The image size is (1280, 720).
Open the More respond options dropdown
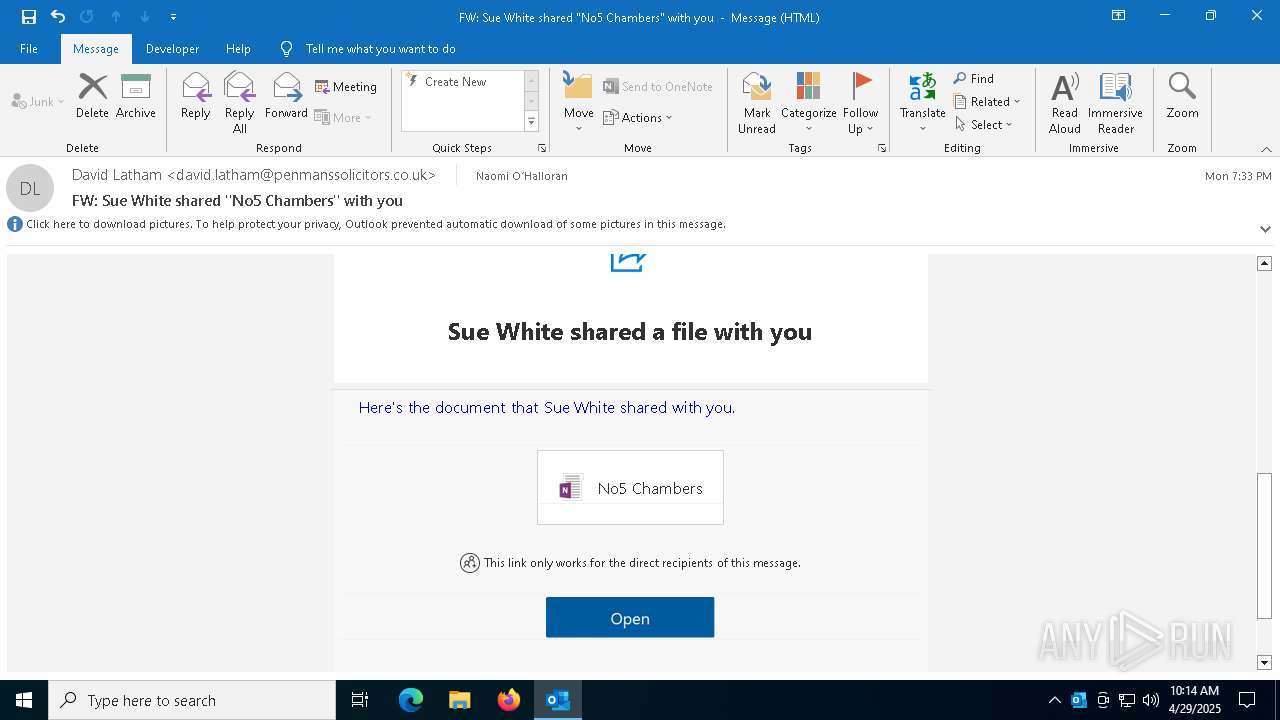[x=343, y=117]
